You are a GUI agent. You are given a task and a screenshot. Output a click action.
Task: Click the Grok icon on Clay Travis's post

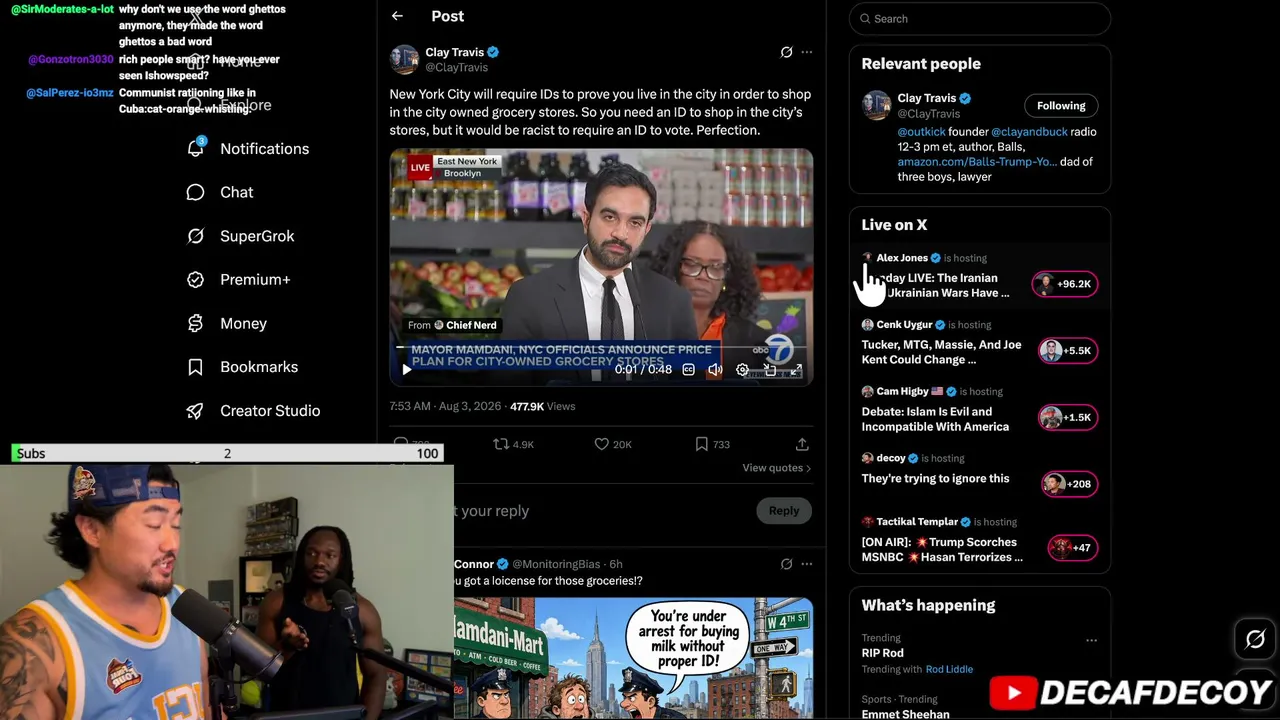[x=786, y=52]
